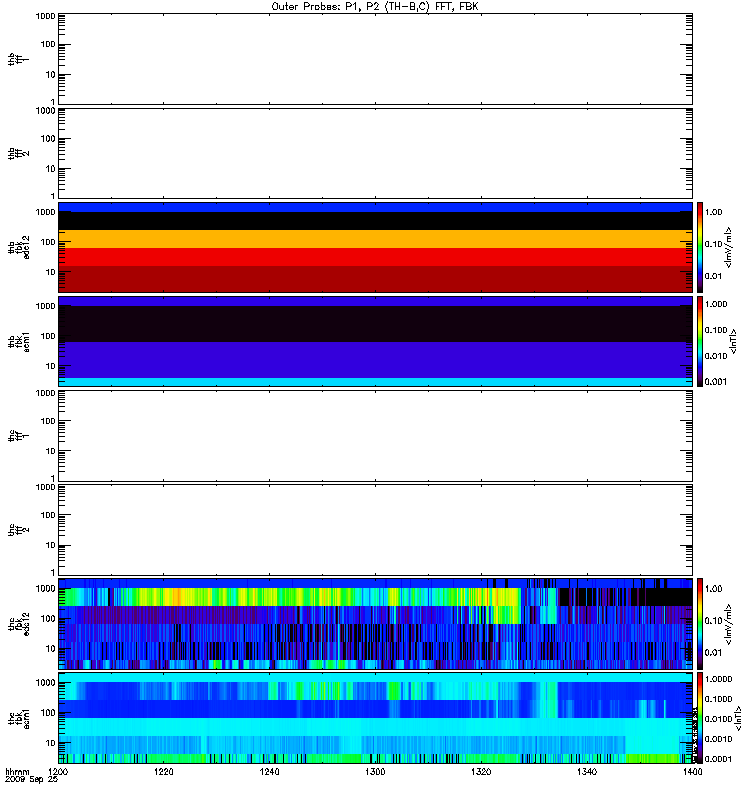Click the '1000' y-axis tick of thc fff 1 panel
Image resolution: width=750 pixels, height=800 pixels.
(45, 393)
